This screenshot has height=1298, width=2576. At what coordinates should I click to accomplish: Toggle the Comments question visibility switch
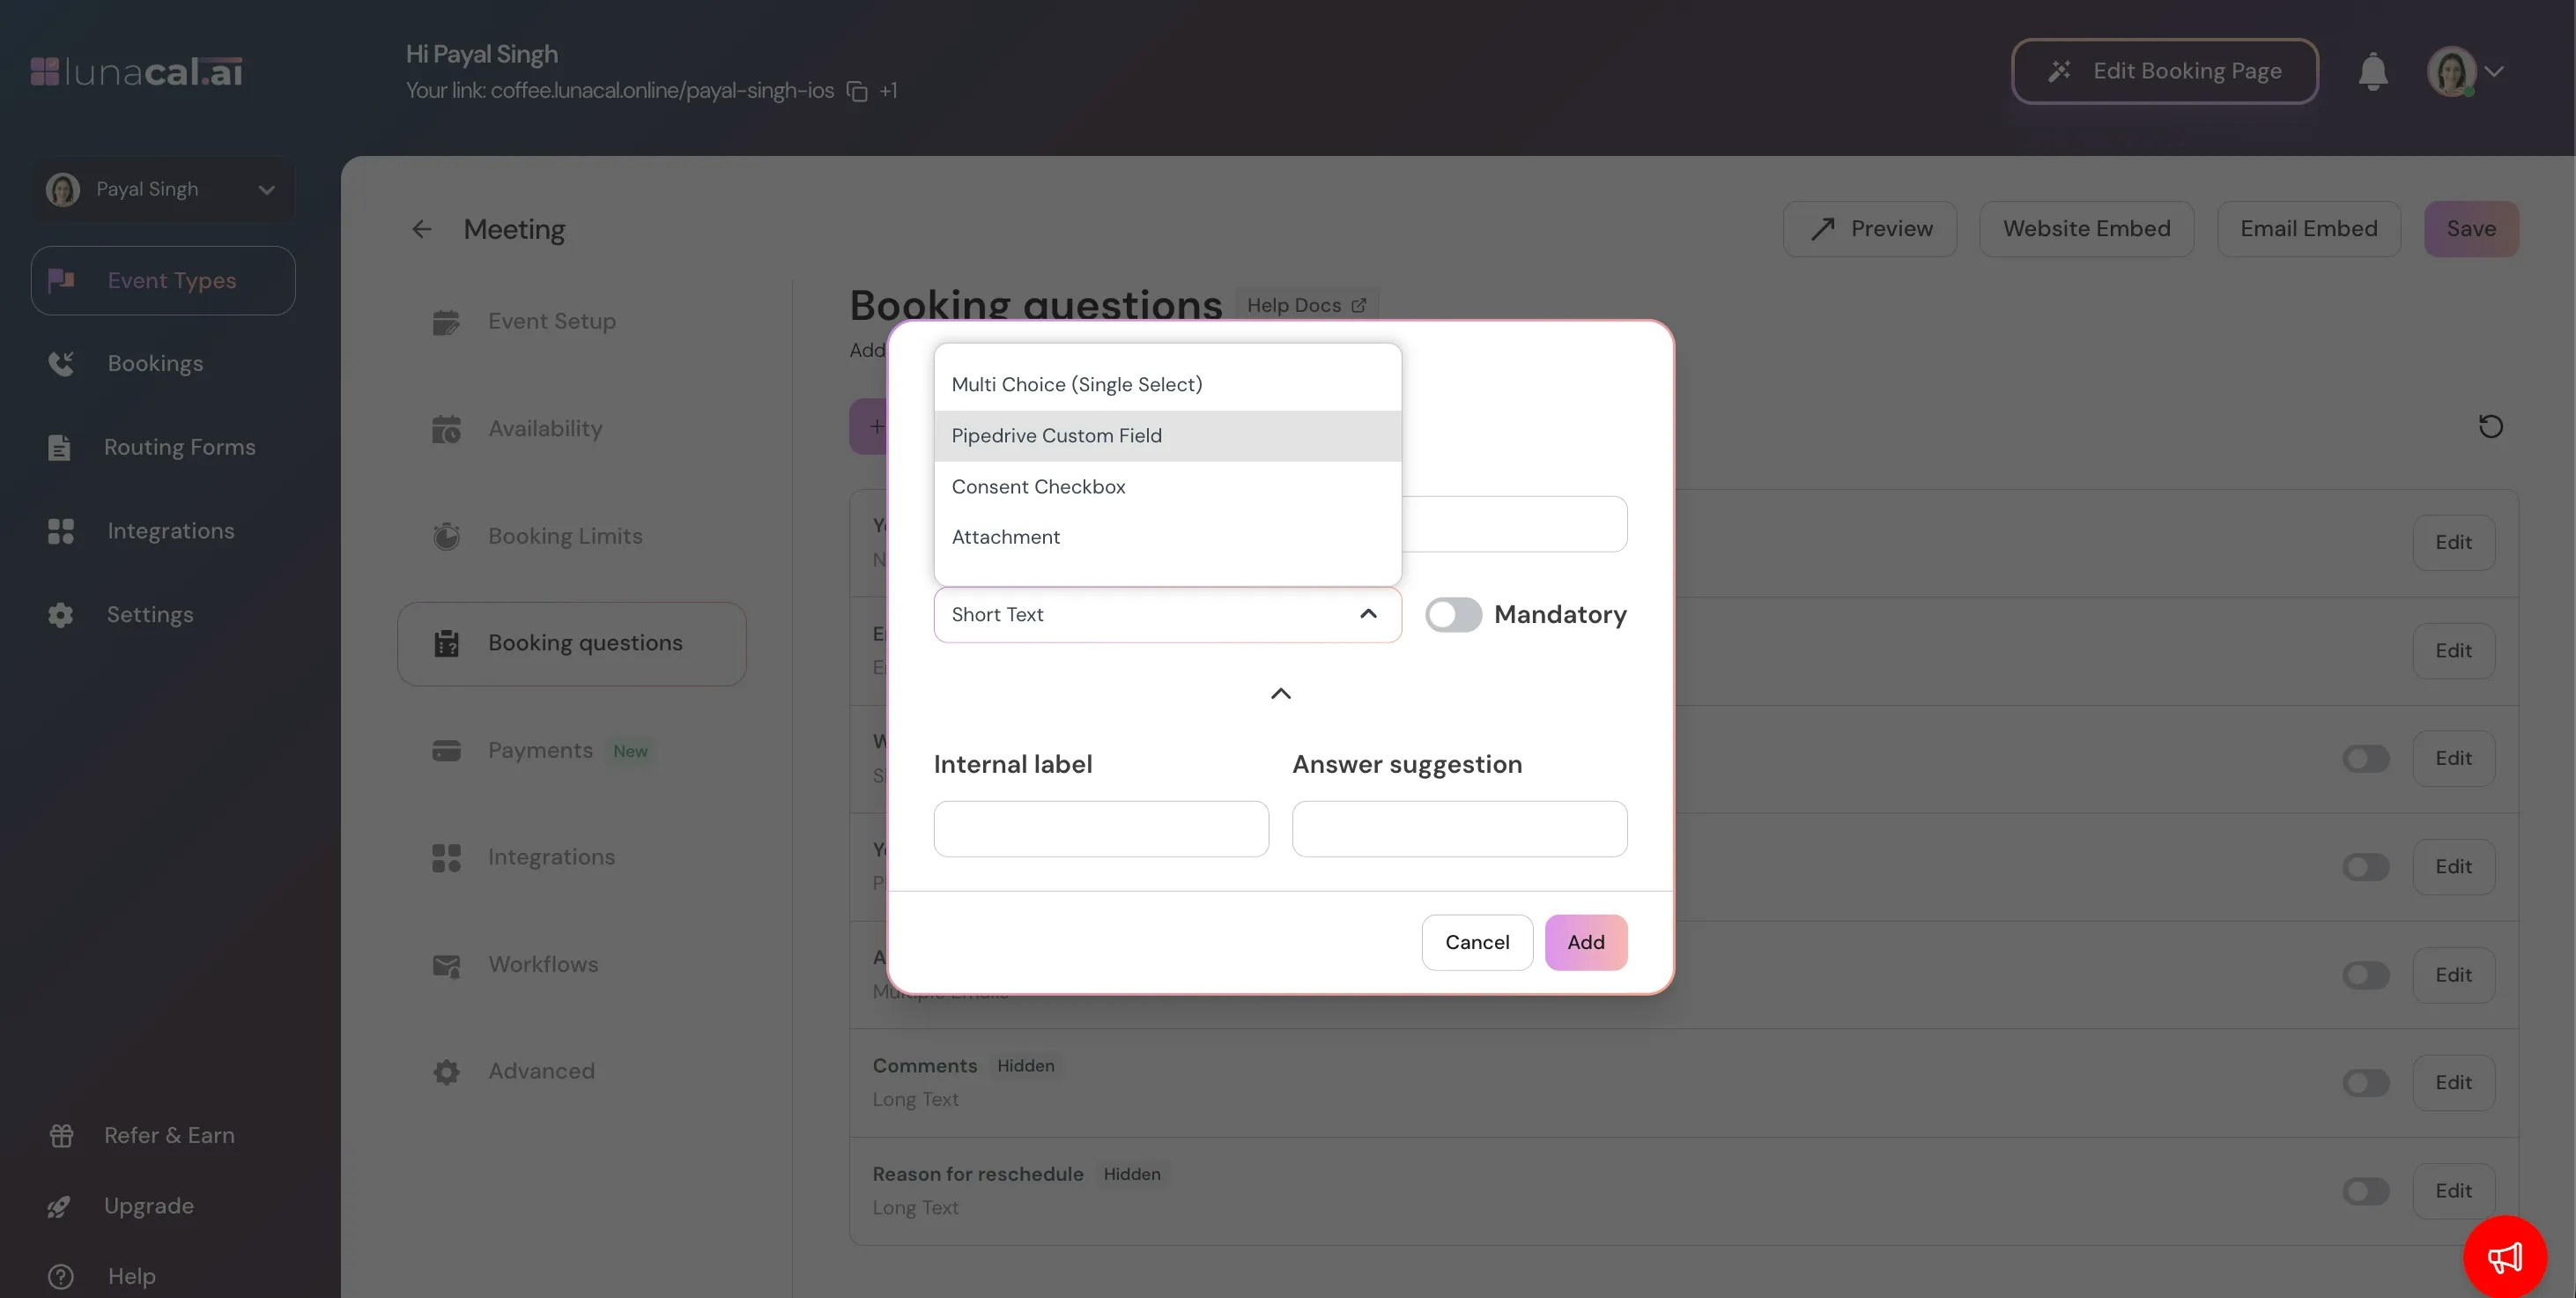[x=2365, y=1083]
